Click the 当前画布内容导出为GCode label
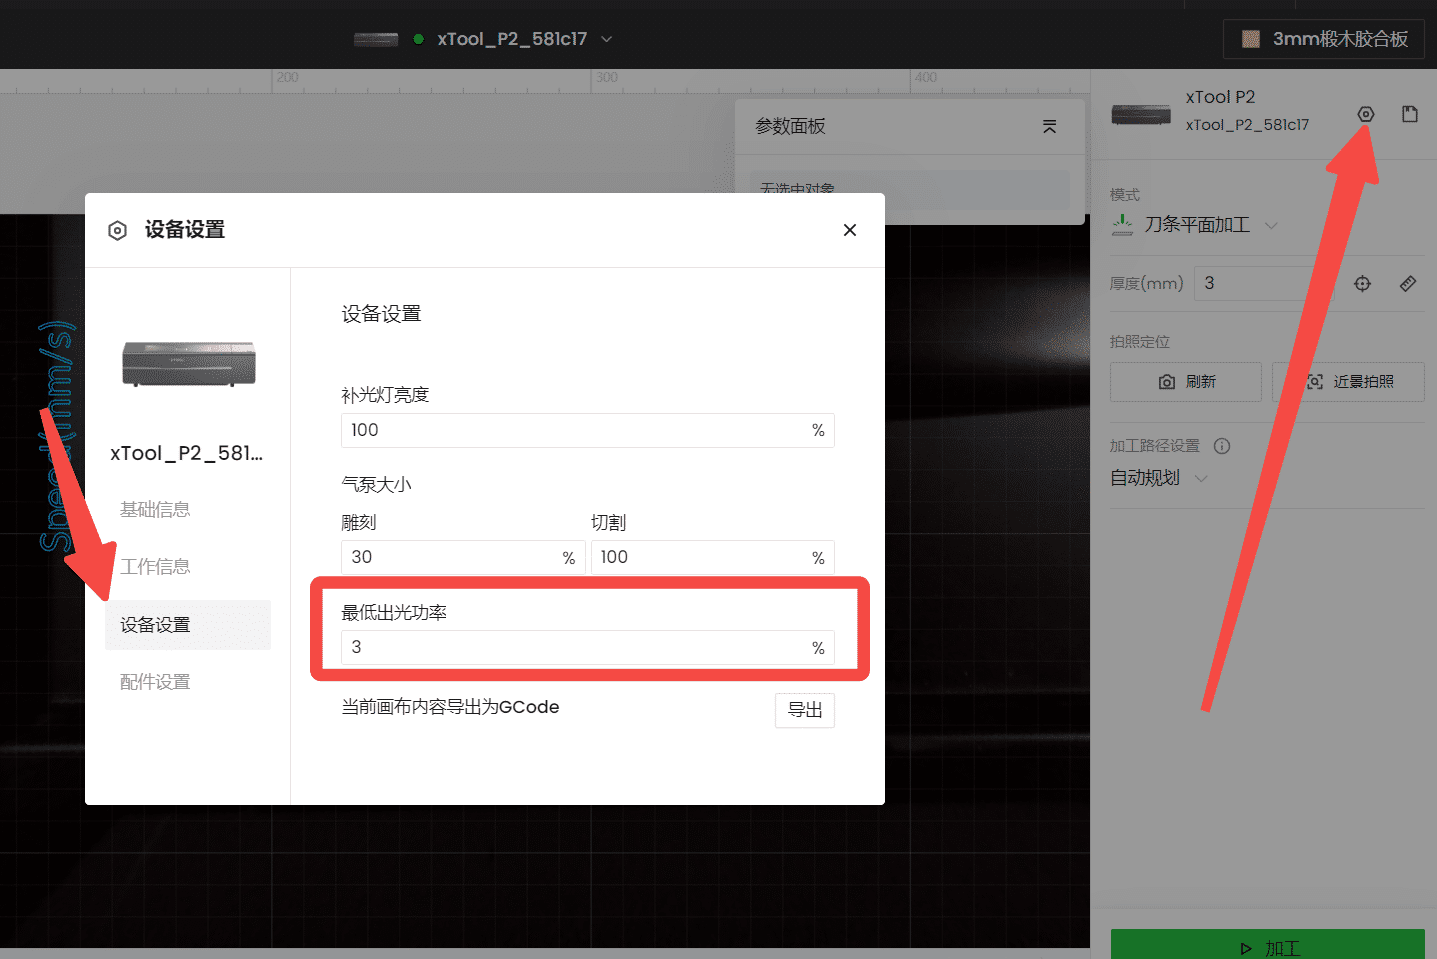Image resolution: width=1437 pixels, height=959 pixels. [450, 708]
